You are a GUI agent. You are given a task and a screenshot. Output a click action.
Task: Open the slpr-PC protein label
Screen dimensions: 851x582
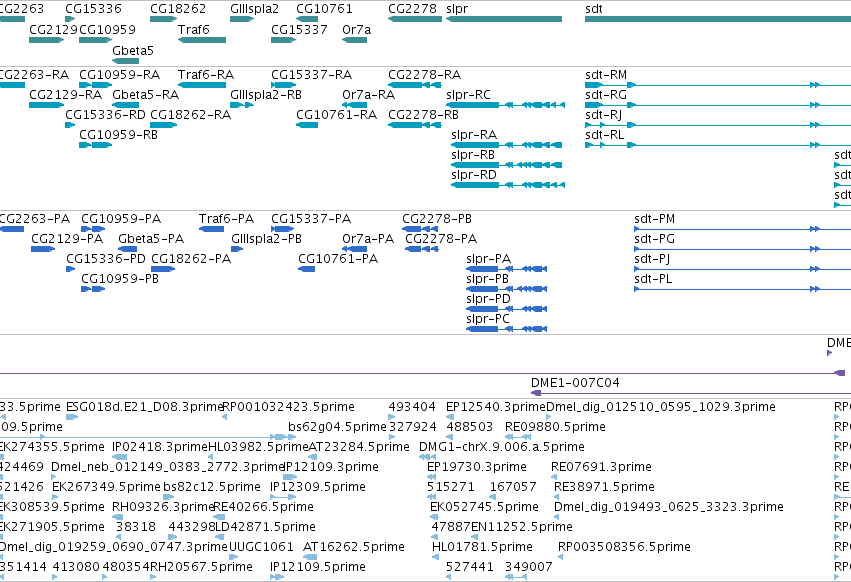click(488, 319)
